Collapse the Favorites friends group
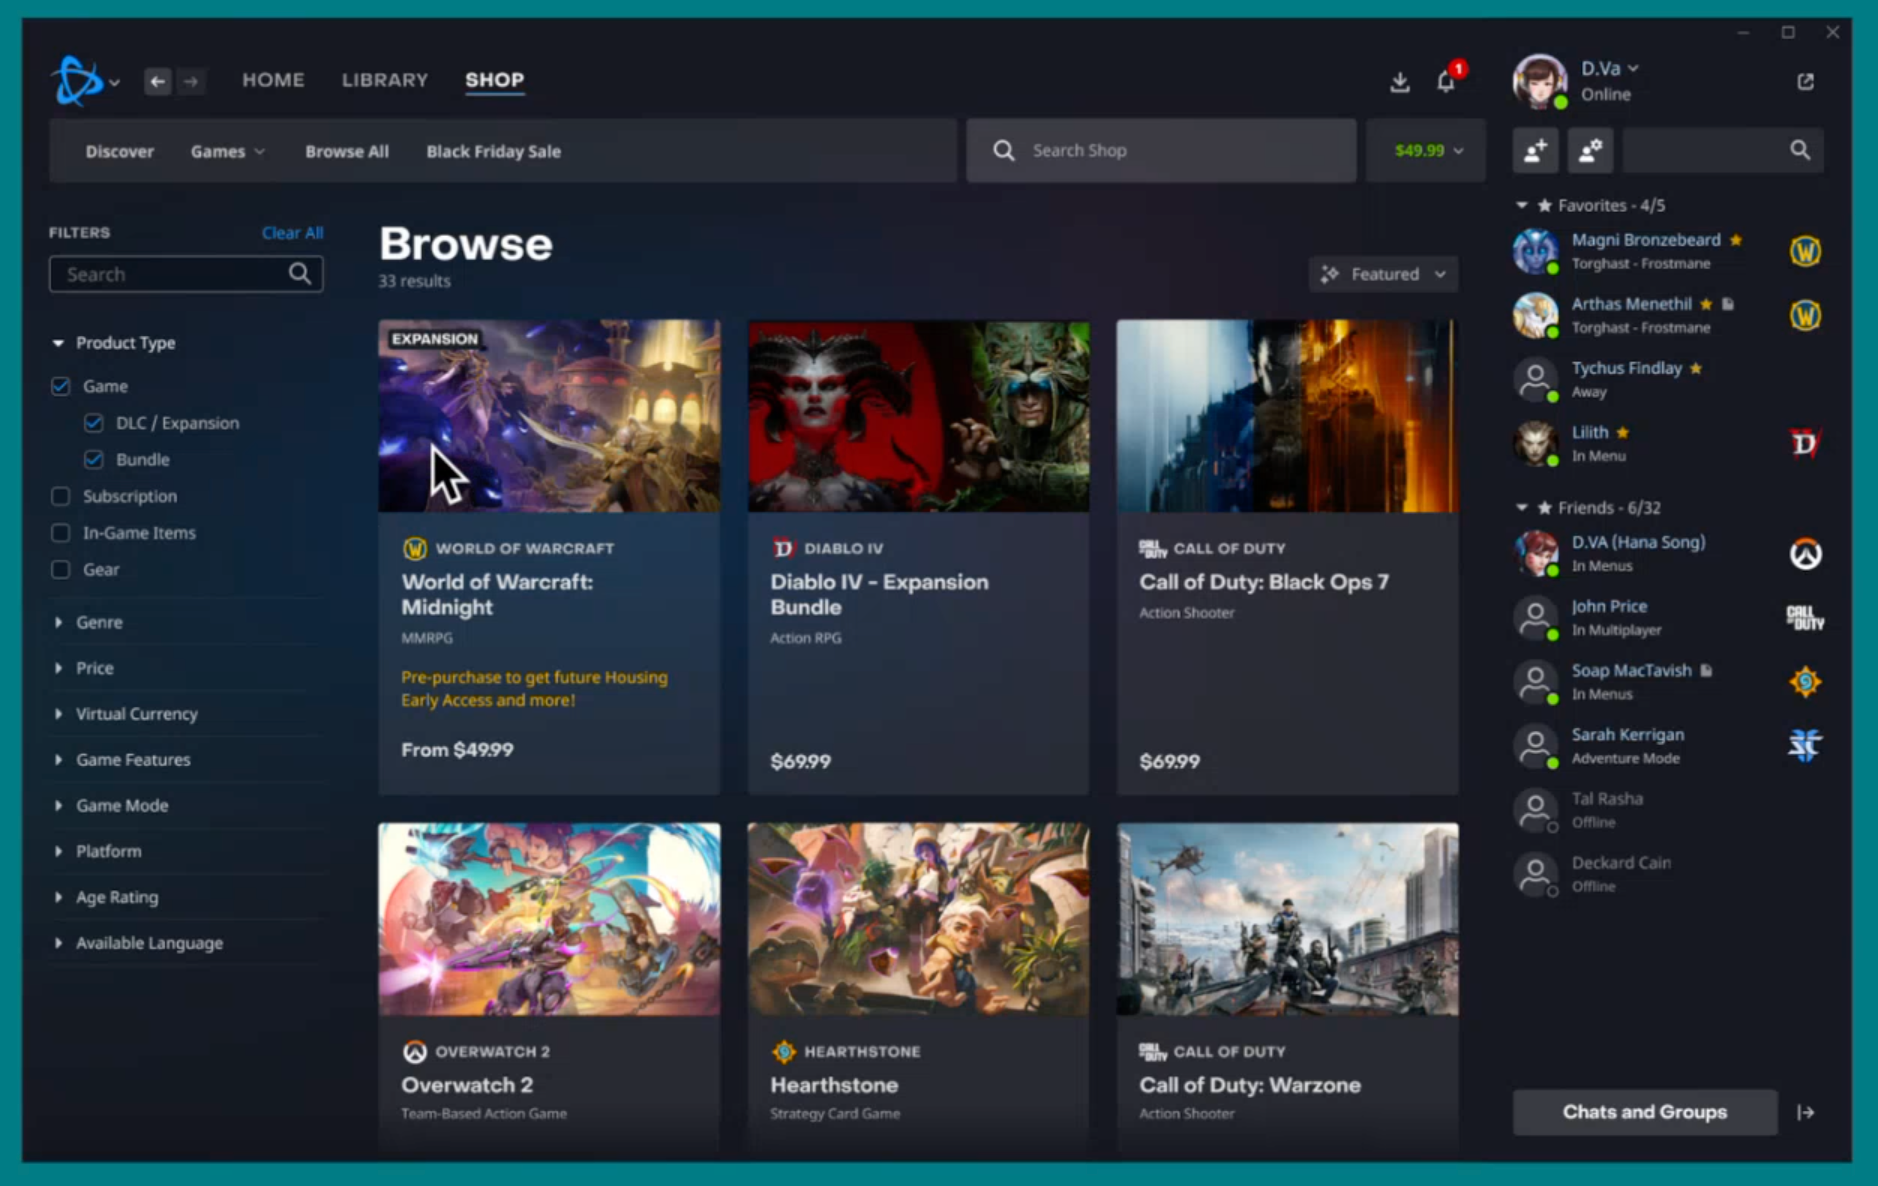1878x1186 pixels. coord(1521,205)
